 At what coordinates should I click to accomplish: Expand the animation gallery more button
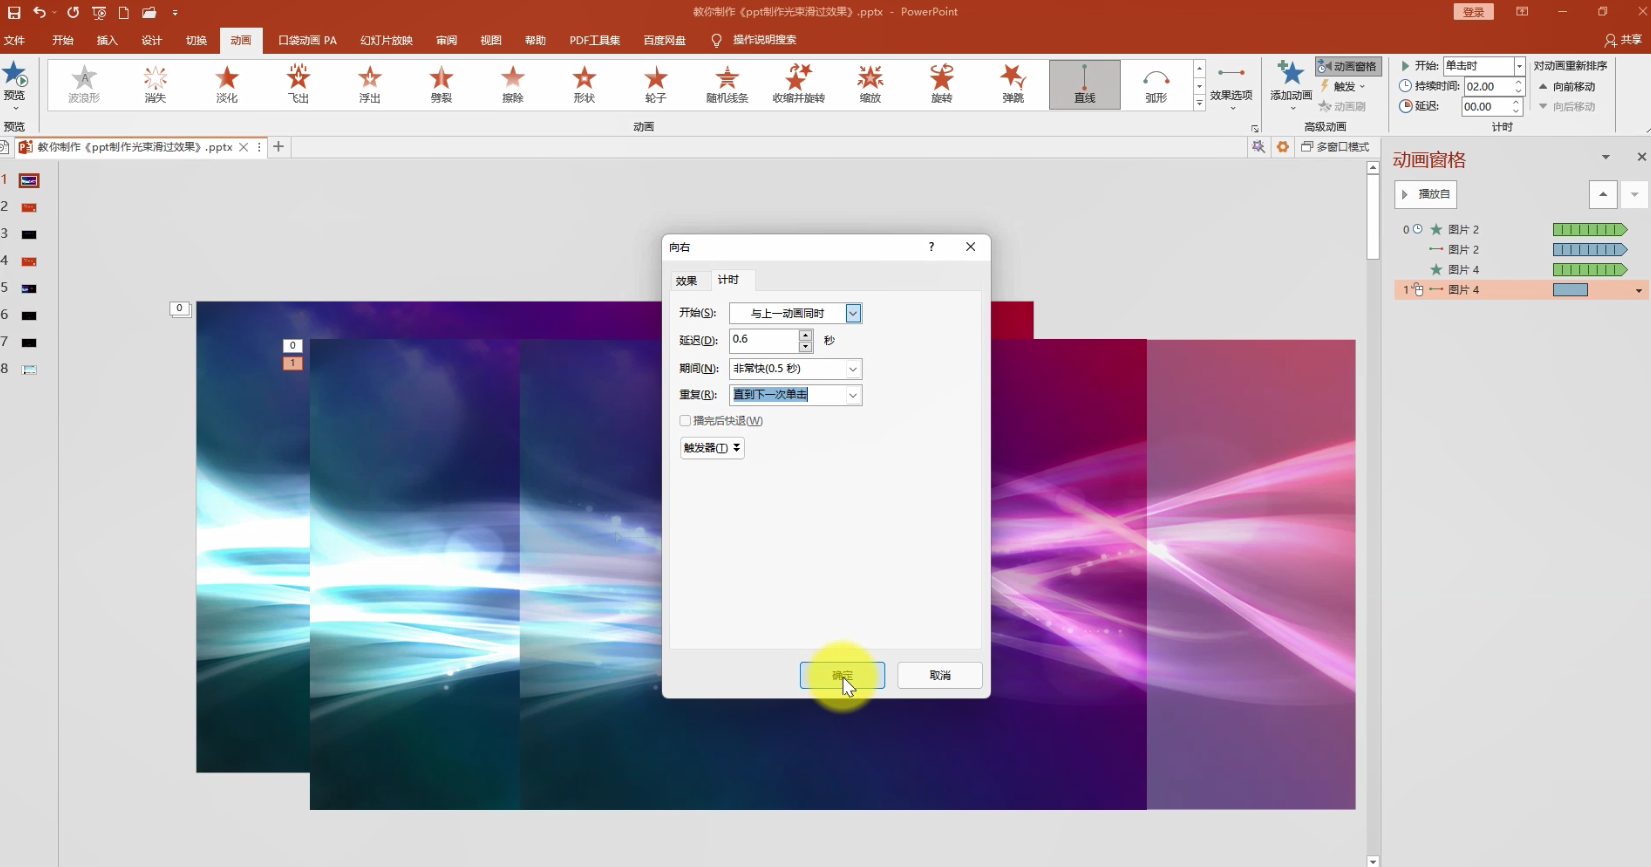tap(1199, 104)
